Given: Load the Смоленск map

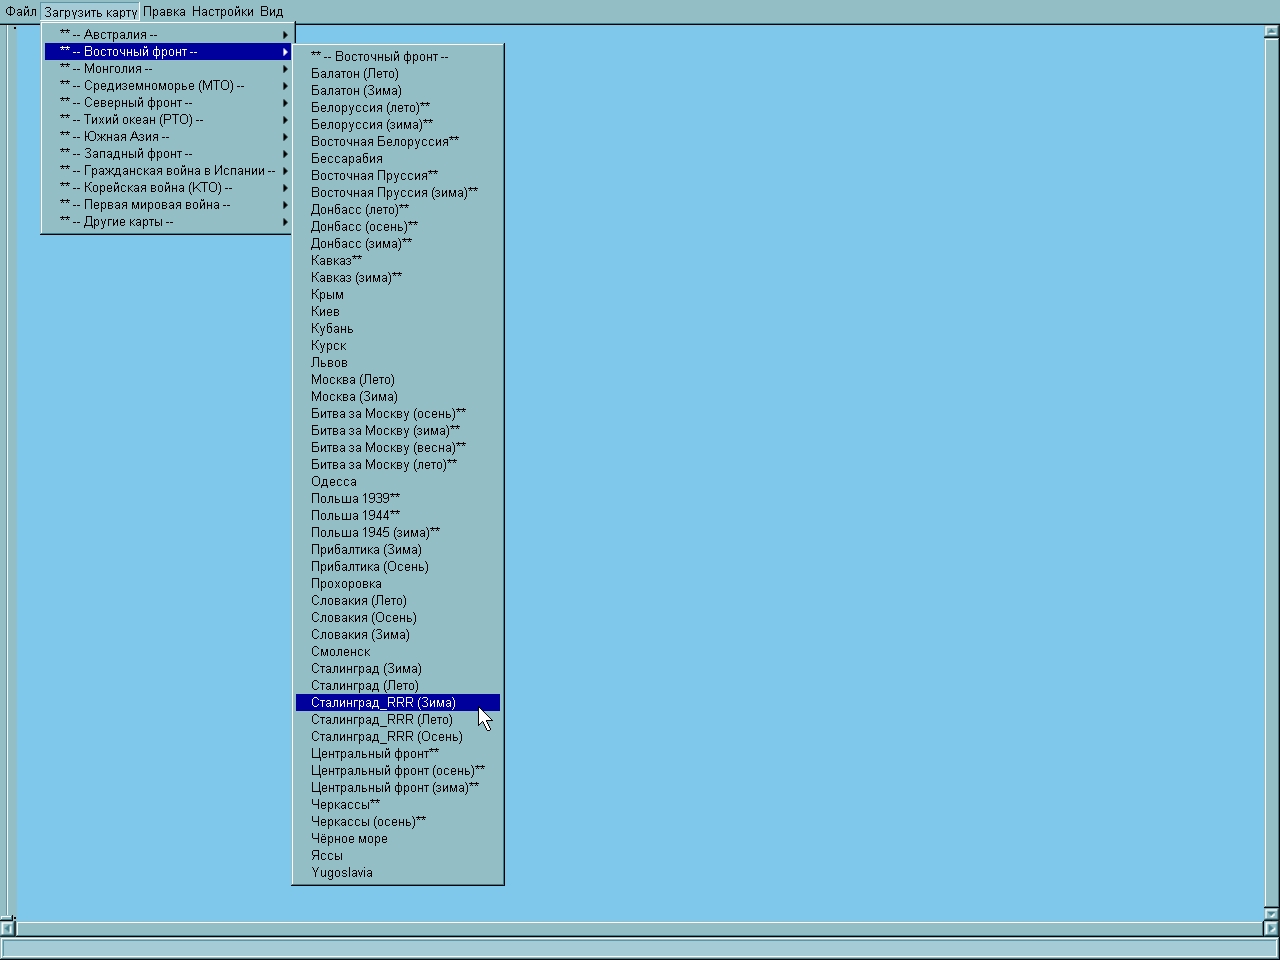Looking at the screenshot, I should pos(398,652).
